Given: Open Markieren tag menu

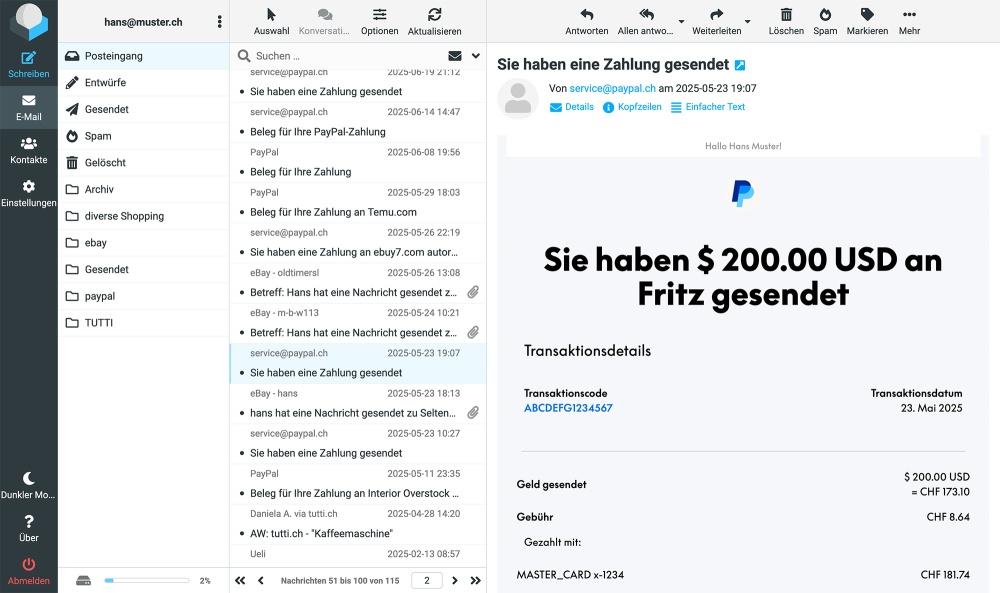Looking at the screenshot, I should (867, 22).
